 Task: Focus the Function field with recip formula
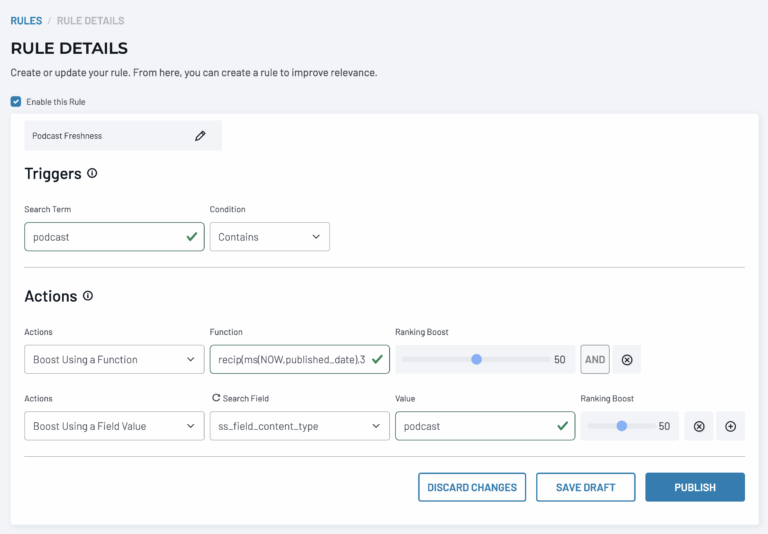[x=300, y=359]
